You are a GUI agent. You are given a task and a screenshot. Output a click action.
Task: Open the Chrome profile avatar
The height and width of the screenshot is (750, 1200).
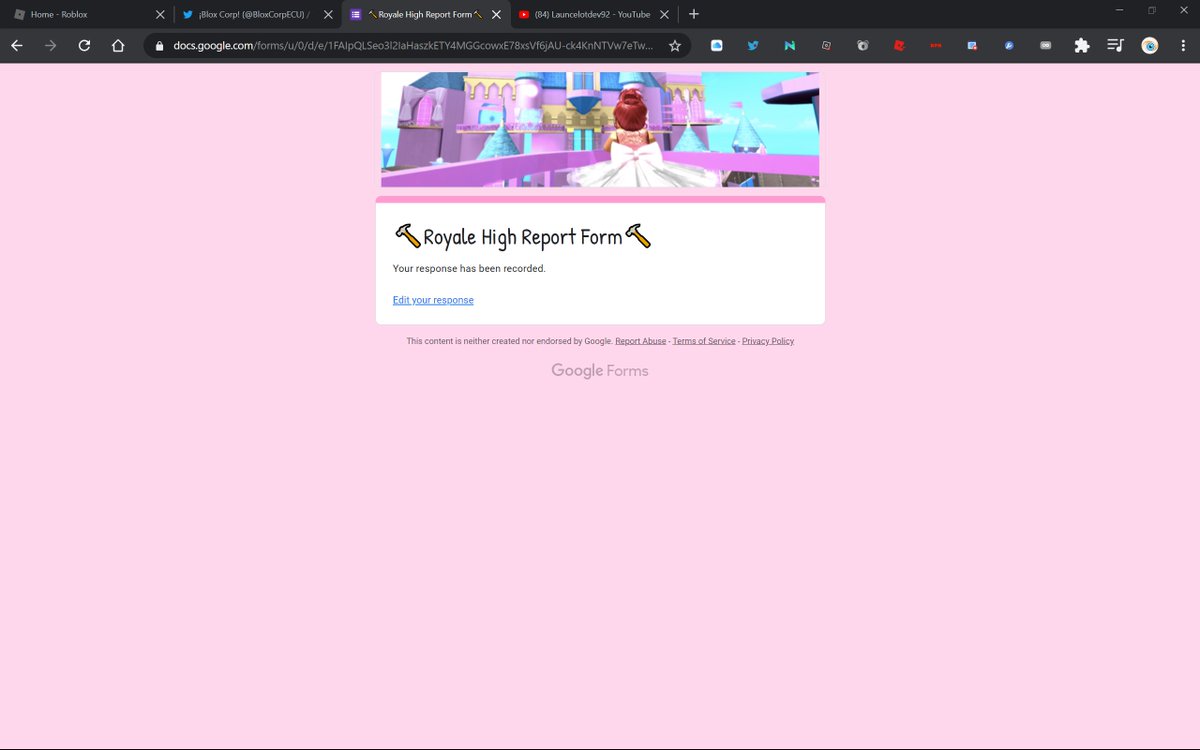1150,46
